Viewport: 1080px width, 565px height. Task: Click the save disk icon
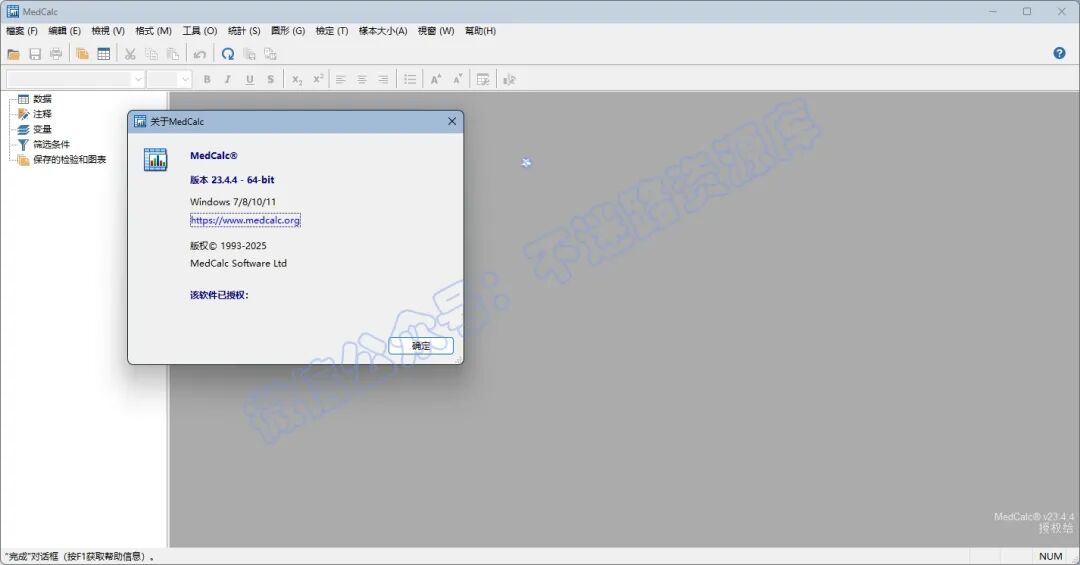34,54
